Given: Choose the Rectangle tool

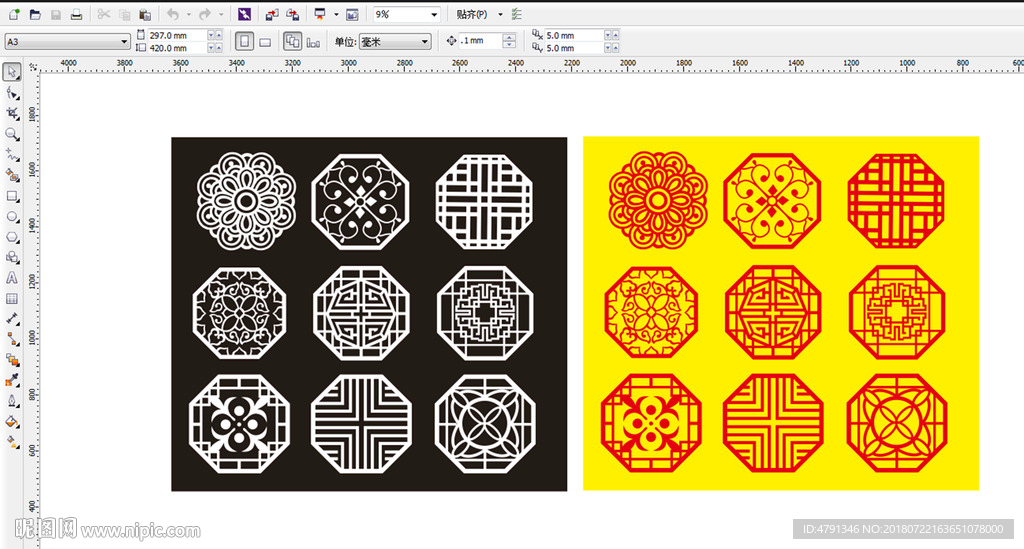Looking at the screenshot, I should [x=12, y=196].
